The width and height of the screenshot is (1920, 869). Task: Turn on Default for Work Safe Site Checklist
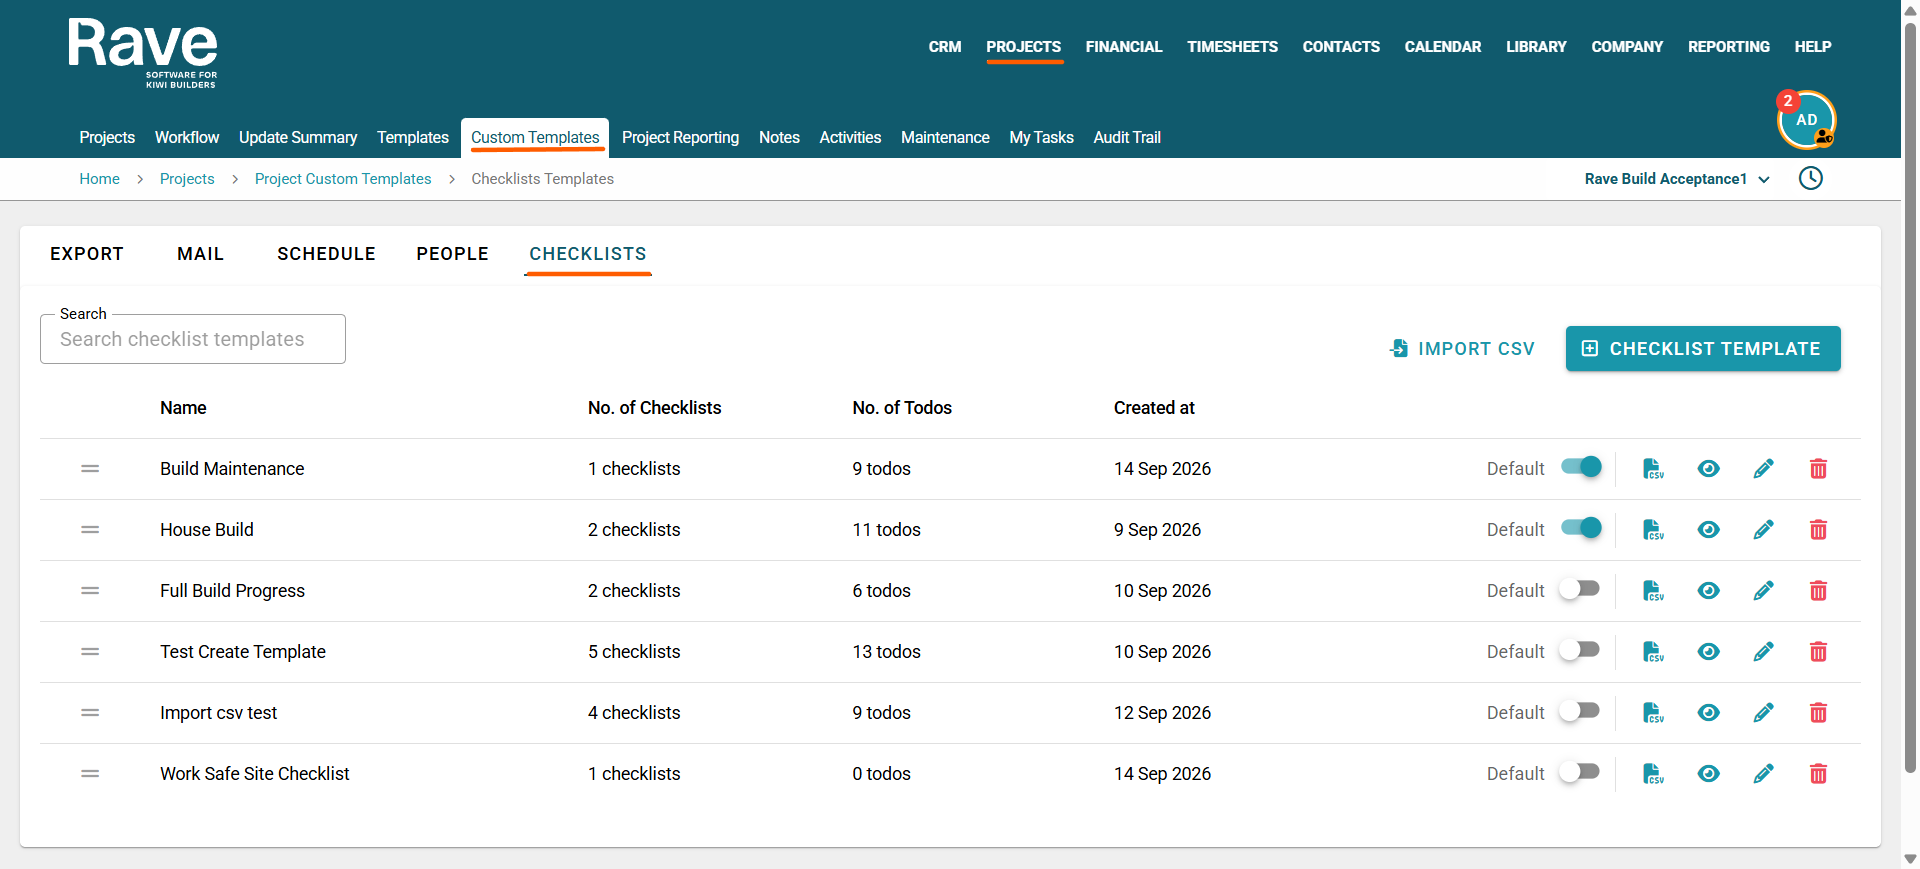(x=1581, y=772)
